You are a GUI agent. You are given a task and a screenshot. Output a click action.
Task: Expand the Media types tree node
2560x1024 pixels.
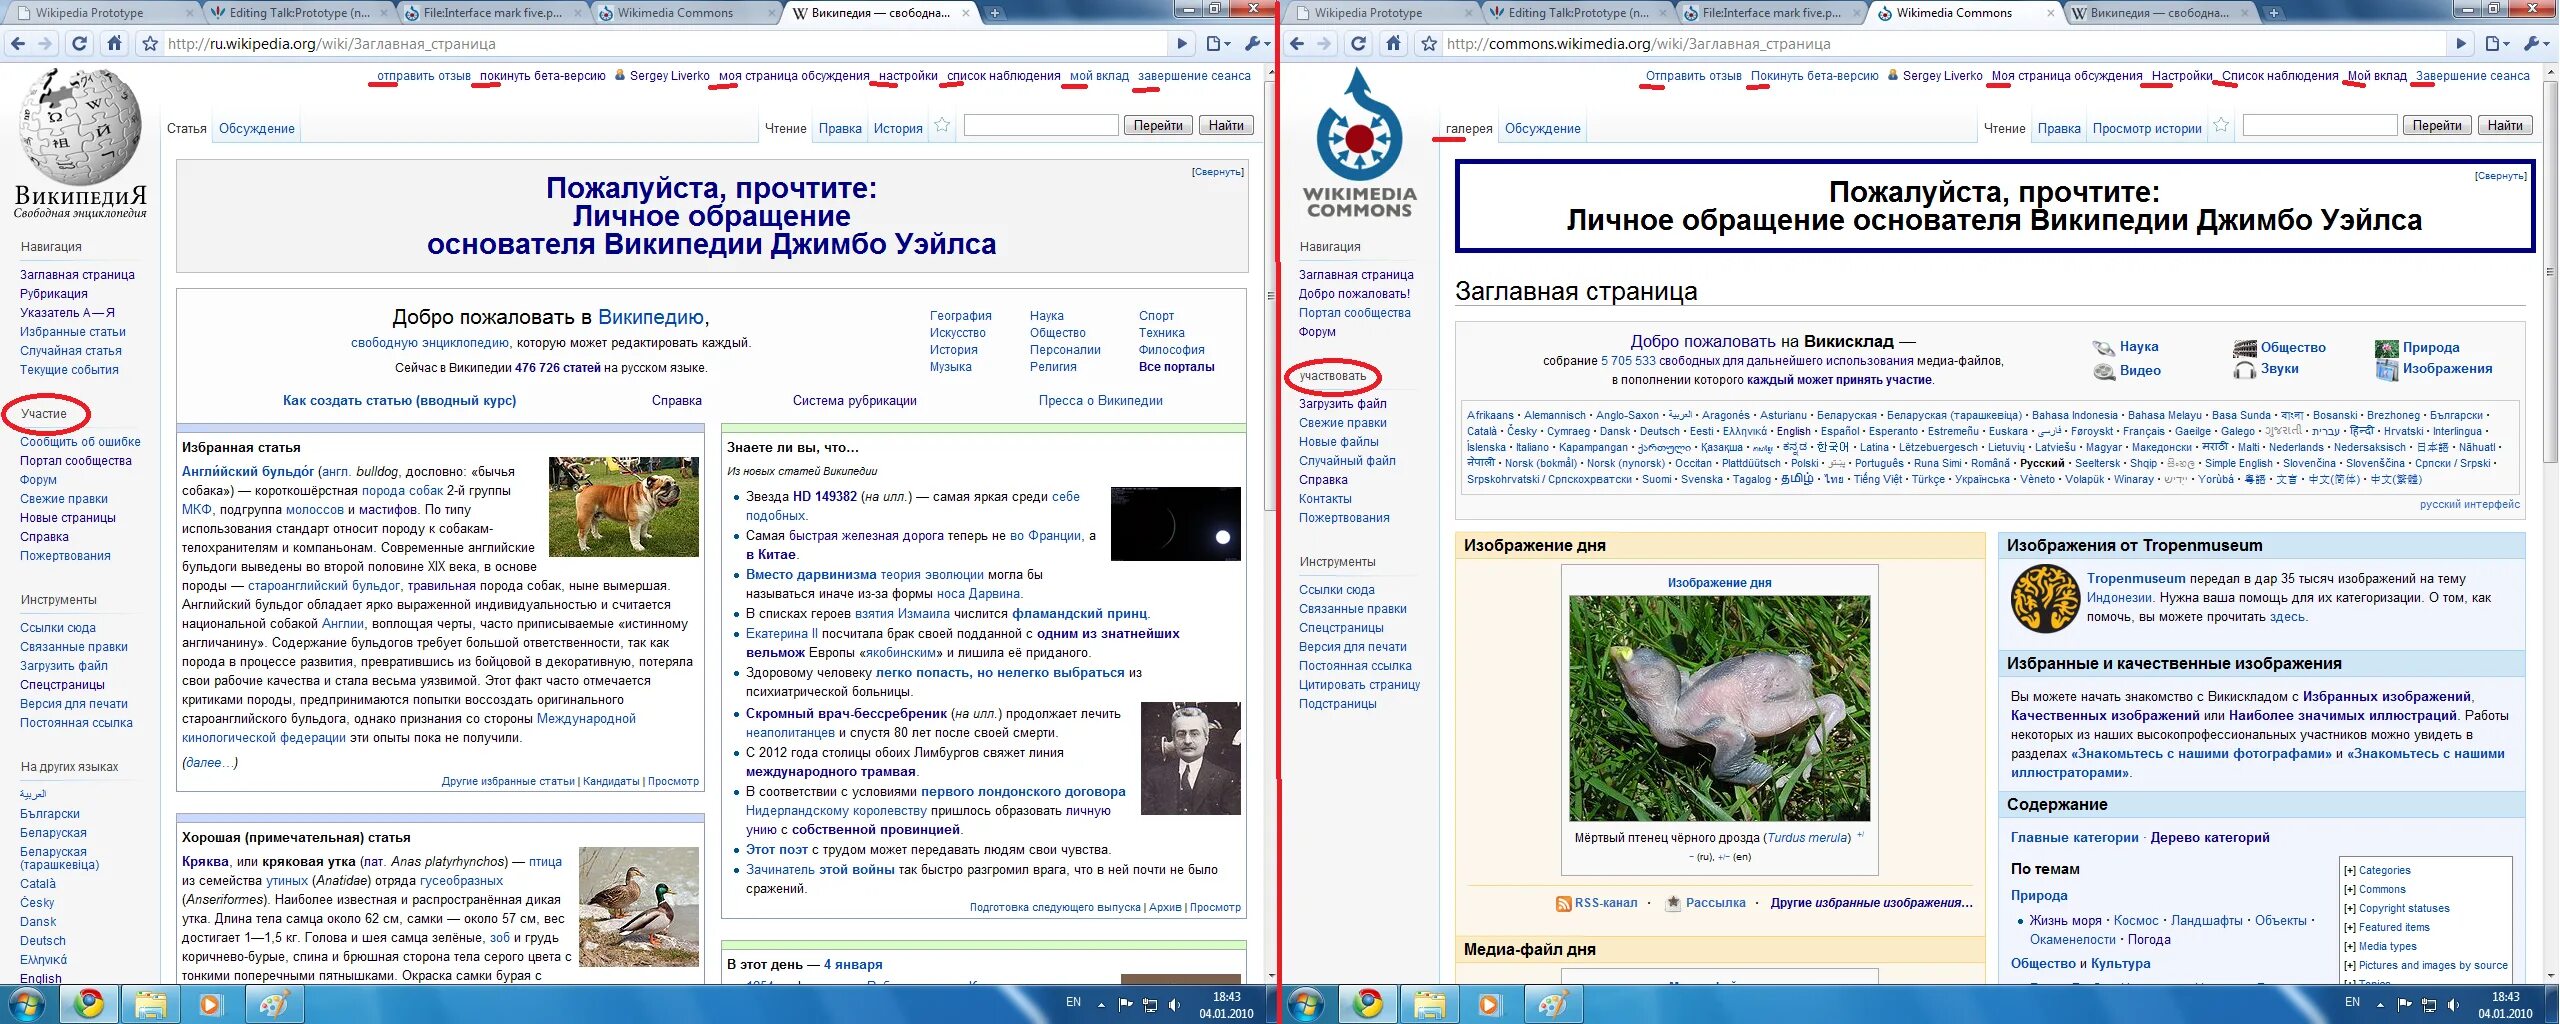pyautogui.click(x=2349, y=947)
